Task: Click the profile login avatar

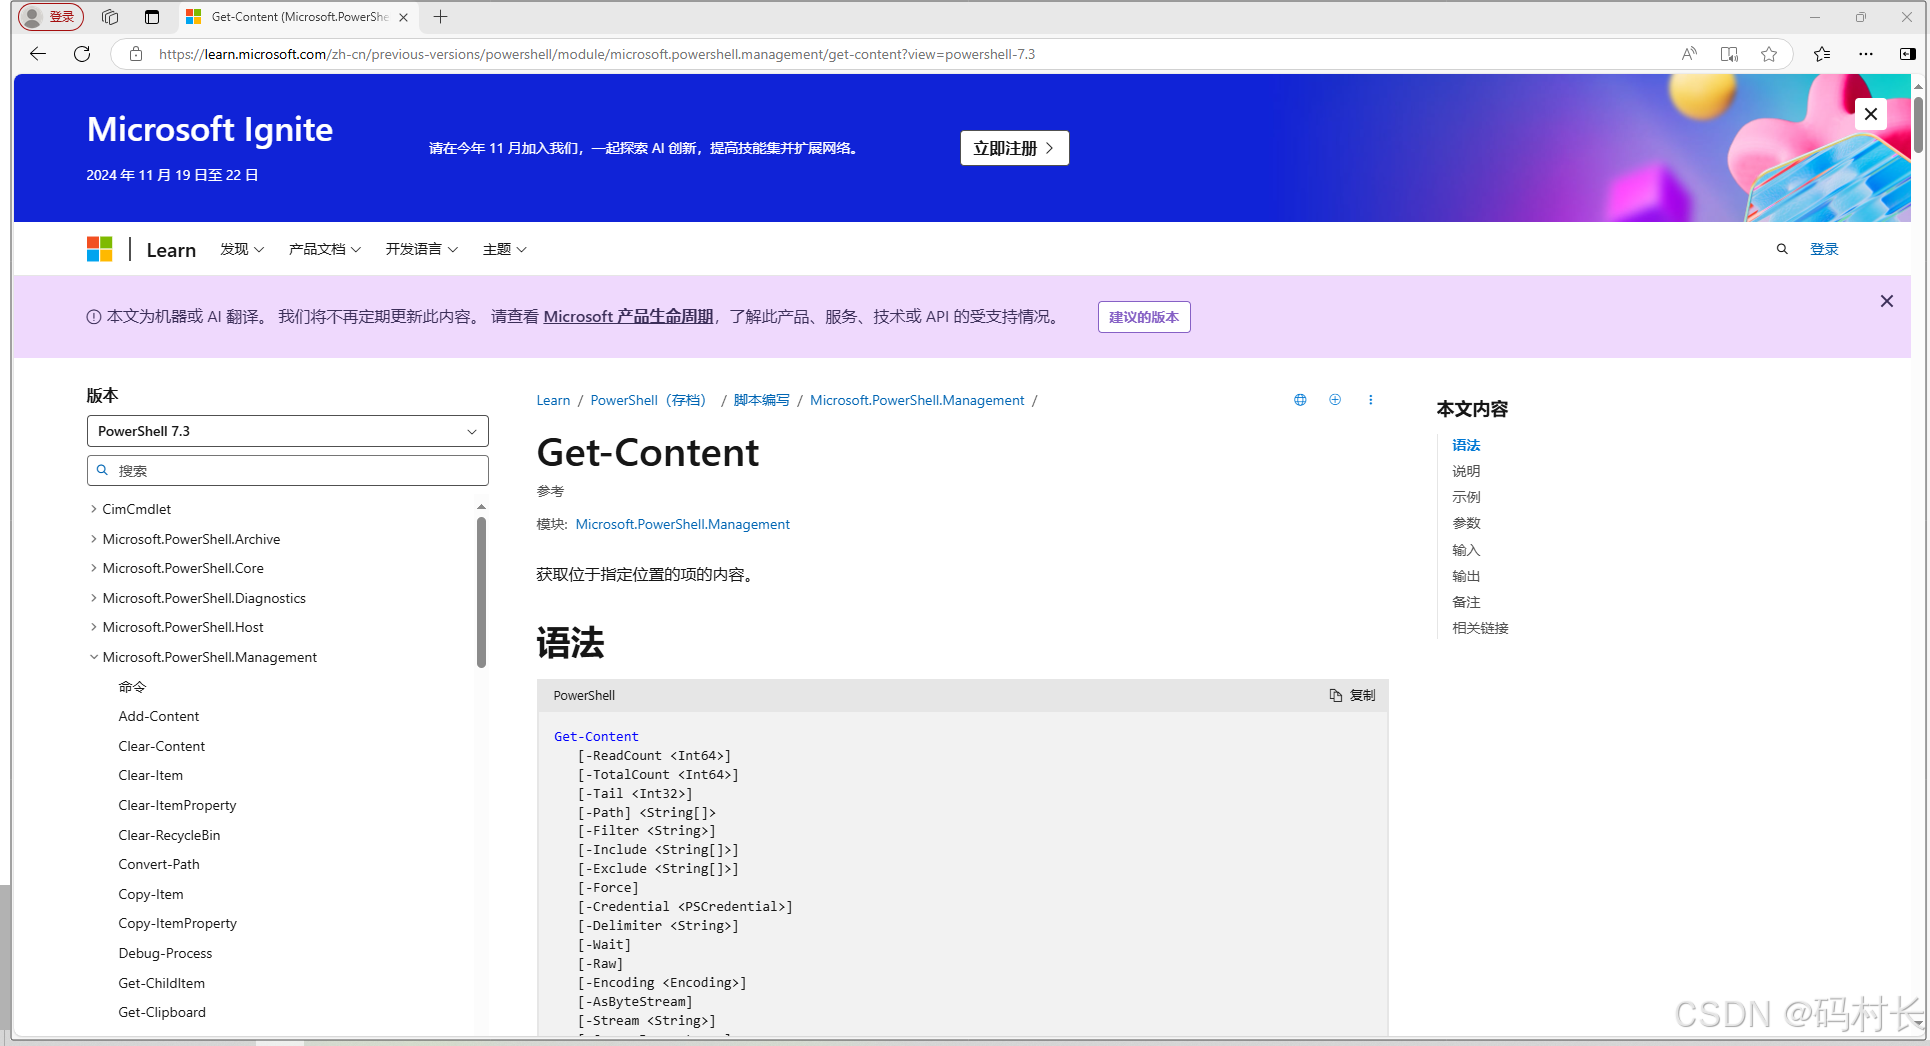Action: coord(50,17)
